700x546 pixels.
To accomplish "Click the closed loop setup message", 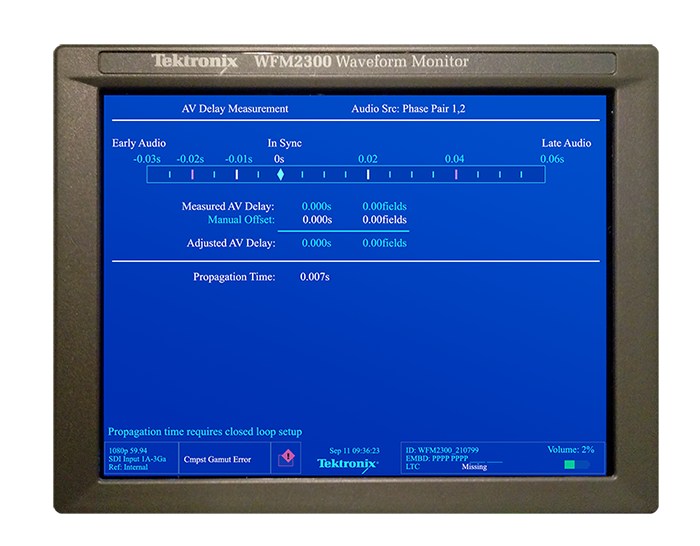I will 205,432.
